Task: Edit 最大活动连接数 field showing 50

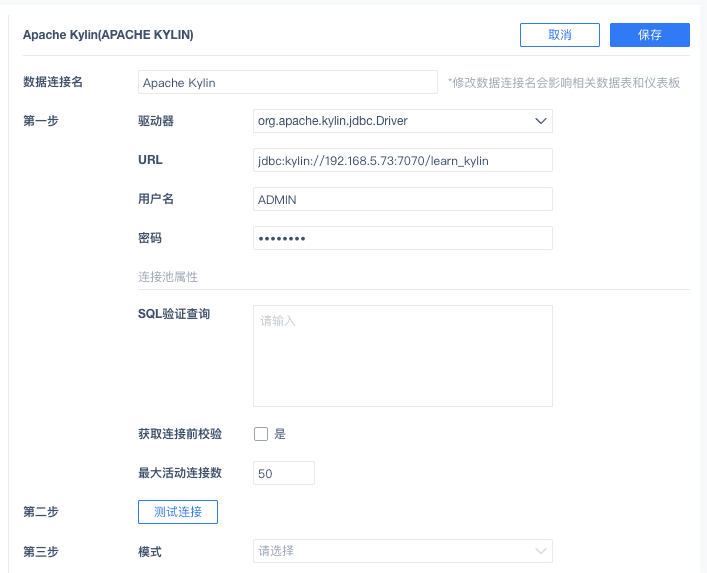Action: pos(284,473)
